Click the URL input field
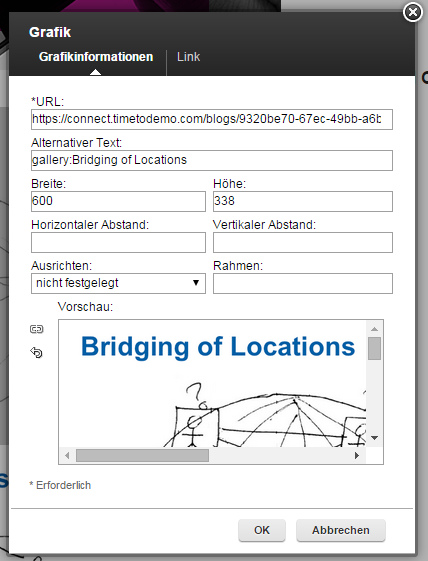Viewport: 428px width, 561px height. pos(212,119)
